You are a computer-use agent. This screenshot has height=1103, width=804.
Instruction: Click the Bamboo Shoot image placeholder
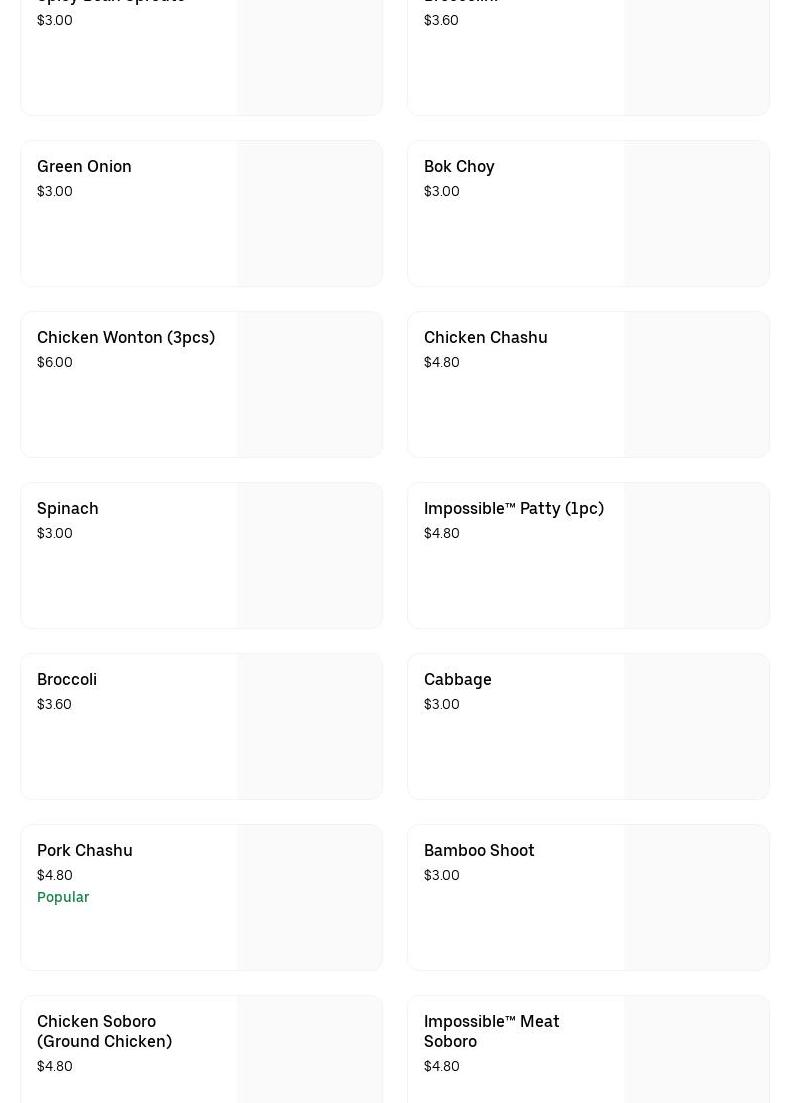(x=696, y=897)
